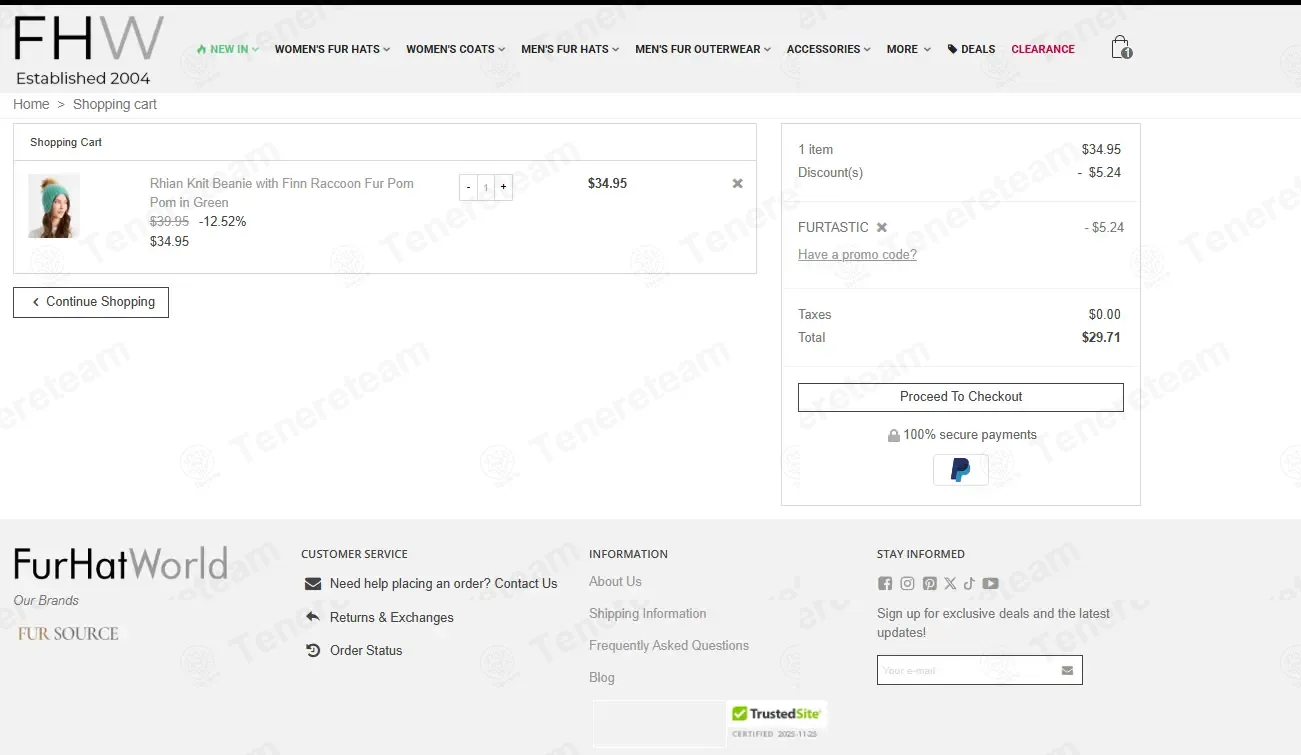Screen dimensions: 1301x755
Task: Click Proceed To Checkout button
Action: [961, 397]
